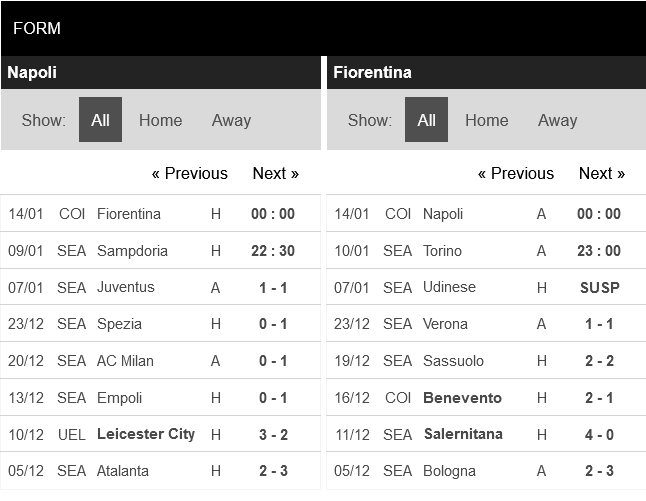
Task: Open the Sampdoria match at 22 : 30
Action: click(273, 251)
